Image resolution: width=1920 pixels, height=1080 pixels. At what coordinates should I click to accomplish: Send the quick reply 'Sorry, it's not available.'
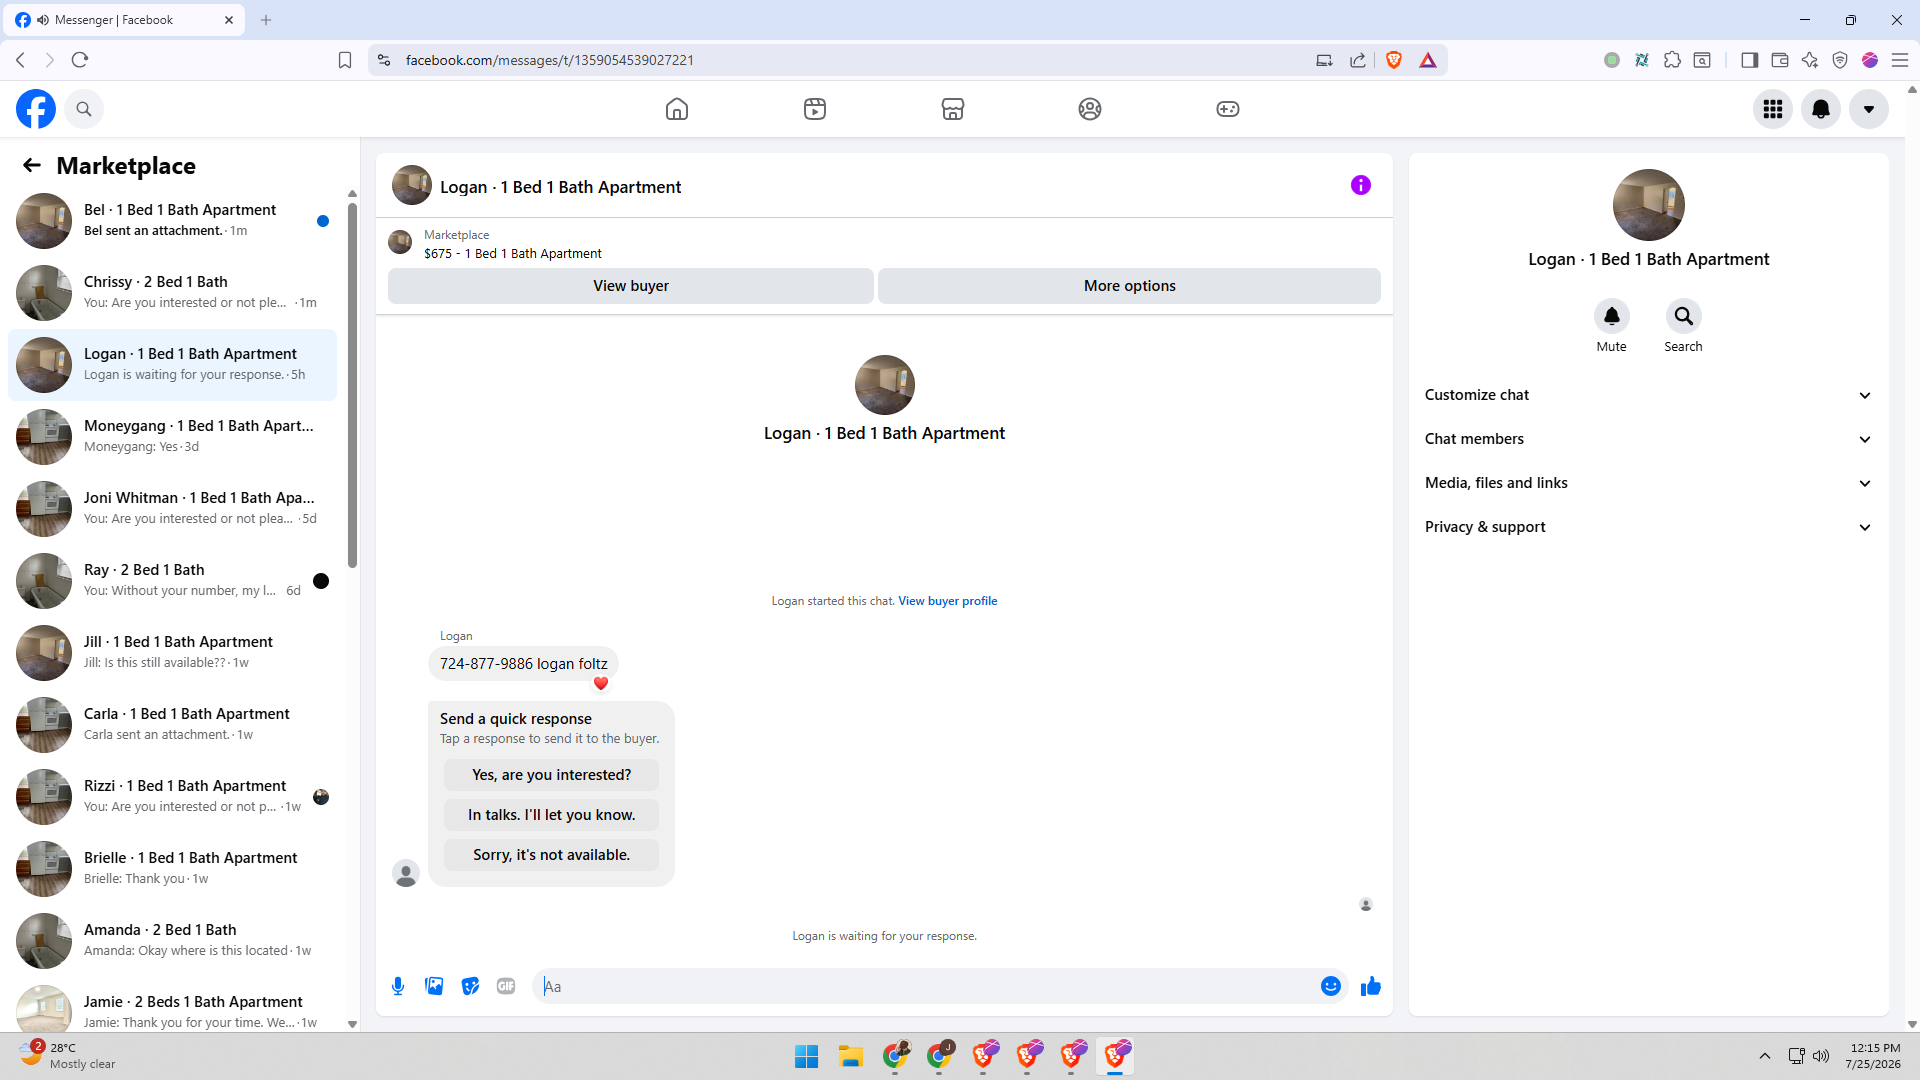click(551, 855)
